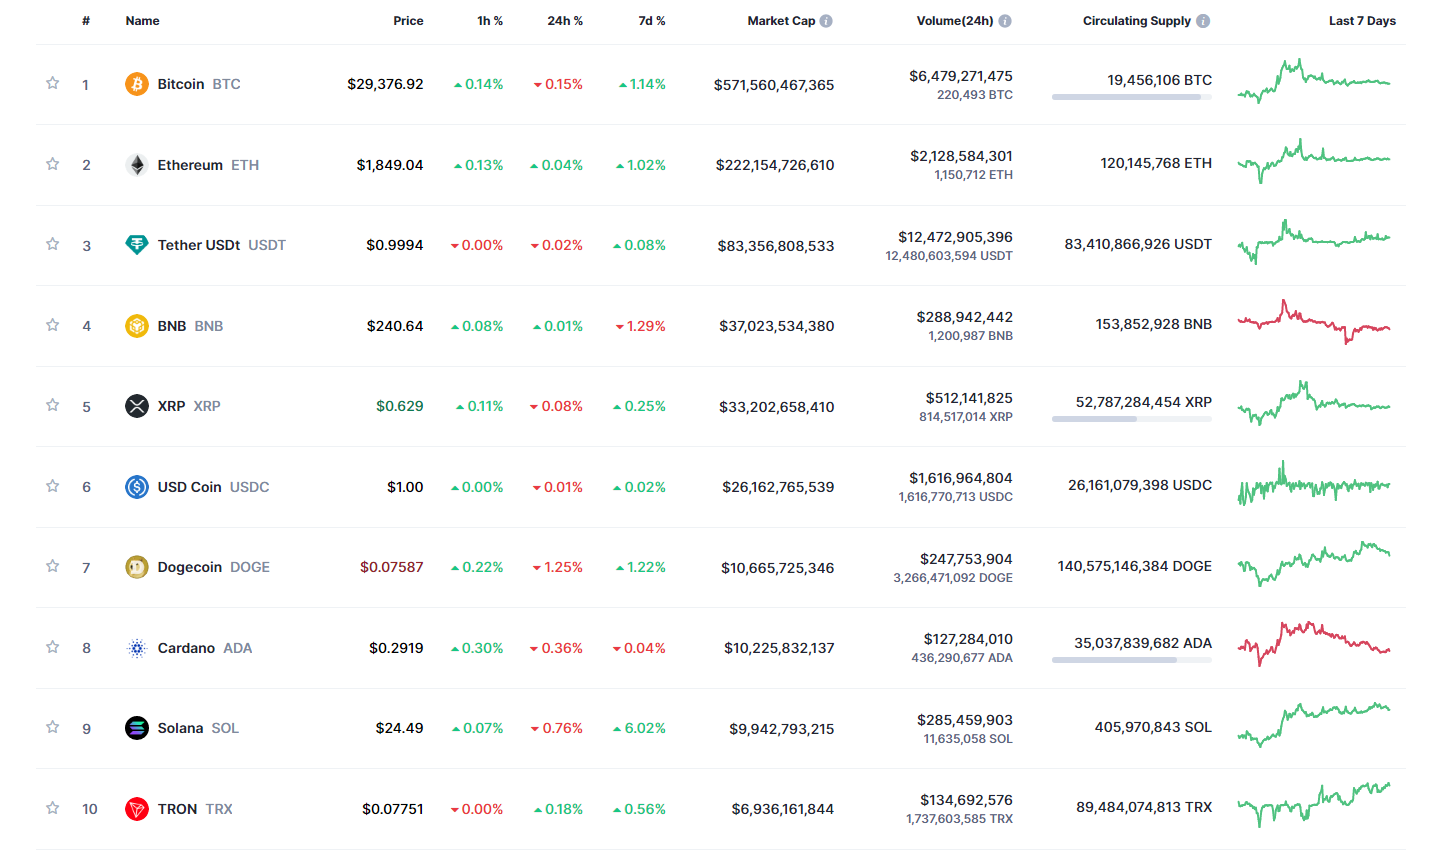Open Tether USDt via its logo
The height and width of the screenshot is (850, 1438).
point(137,245)
